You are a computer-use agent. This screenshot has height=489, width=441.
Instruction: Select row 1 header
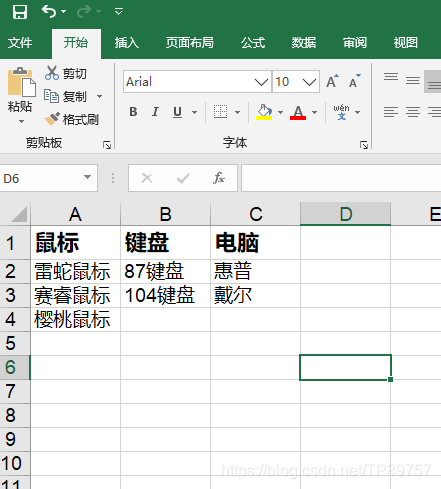[x=15, y=243]
